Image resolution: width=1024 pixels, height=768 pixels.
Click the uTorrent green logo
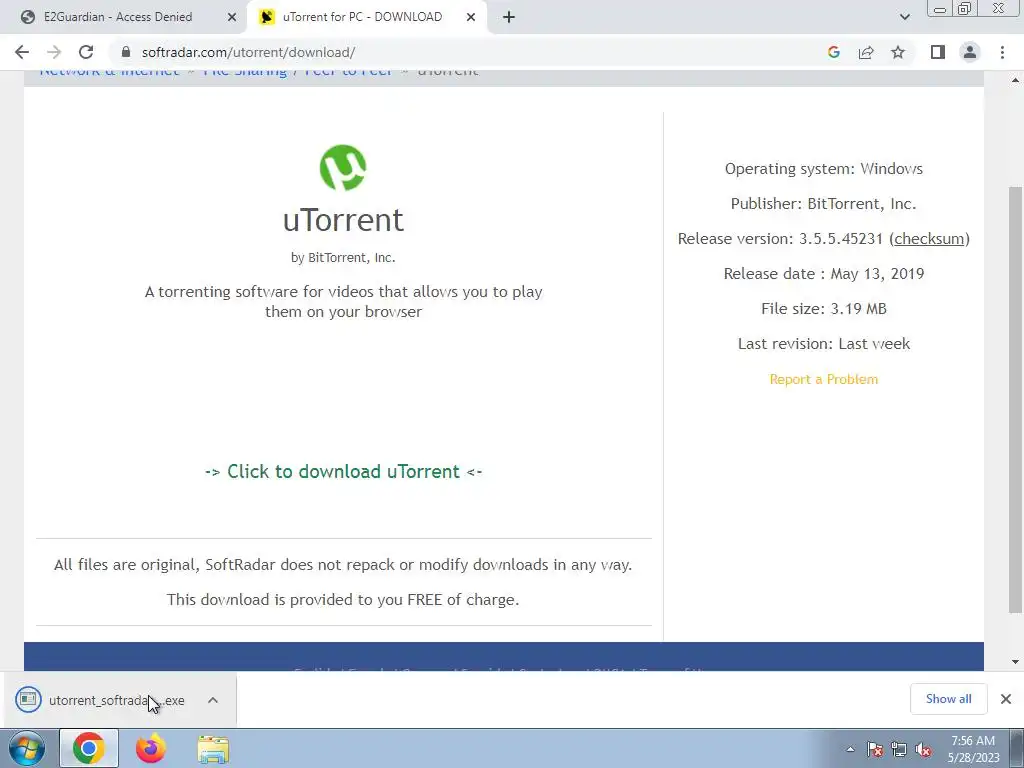tap(343, 168)
